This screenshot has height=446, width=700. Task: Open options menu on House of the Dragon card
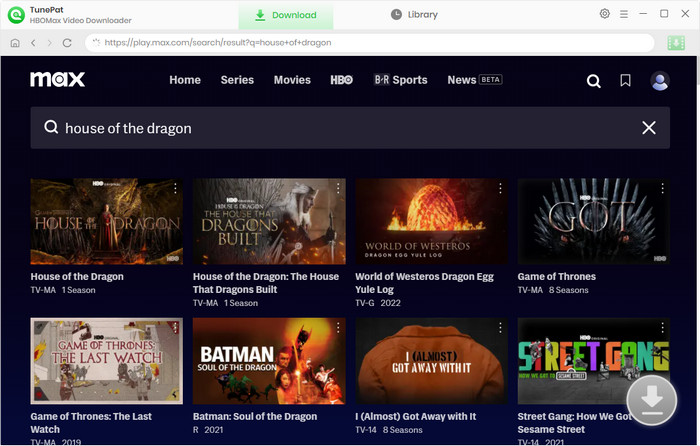(175, 188)
